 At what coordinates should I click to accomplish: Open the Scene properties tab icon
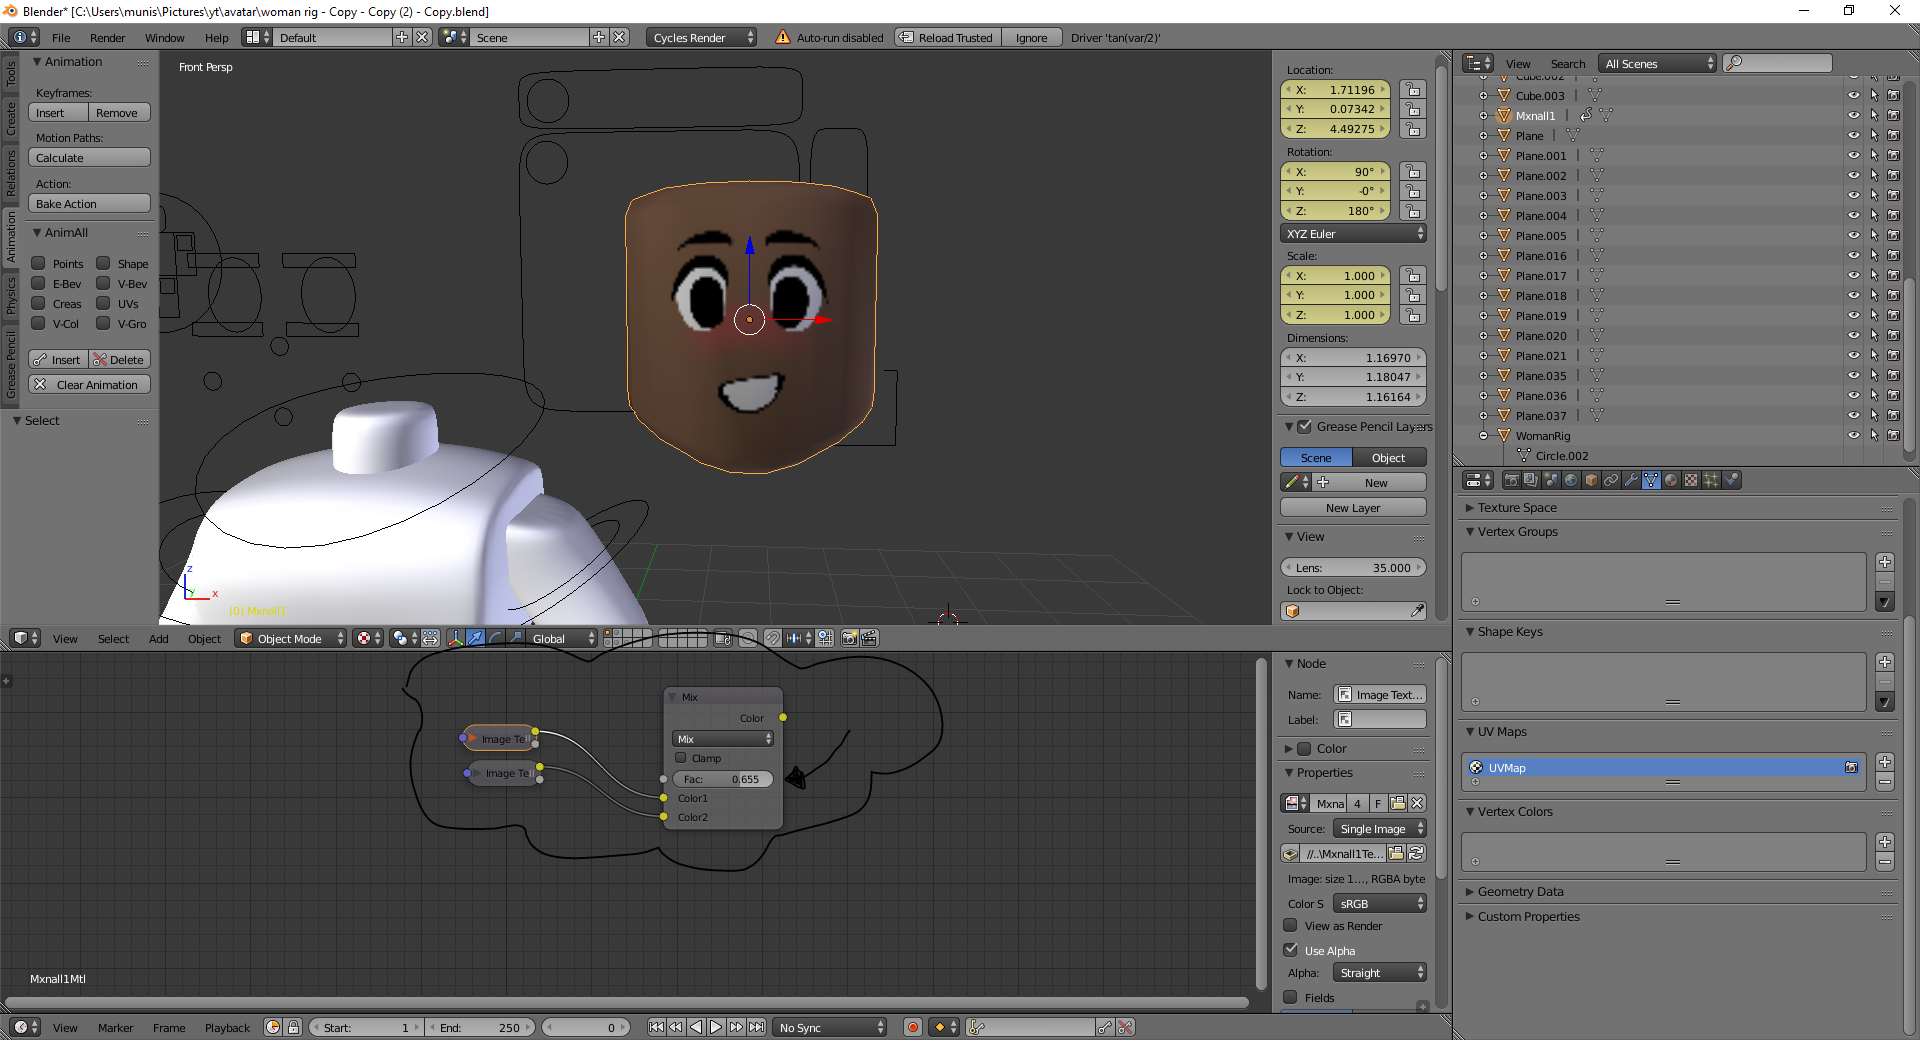[1551, 480]
